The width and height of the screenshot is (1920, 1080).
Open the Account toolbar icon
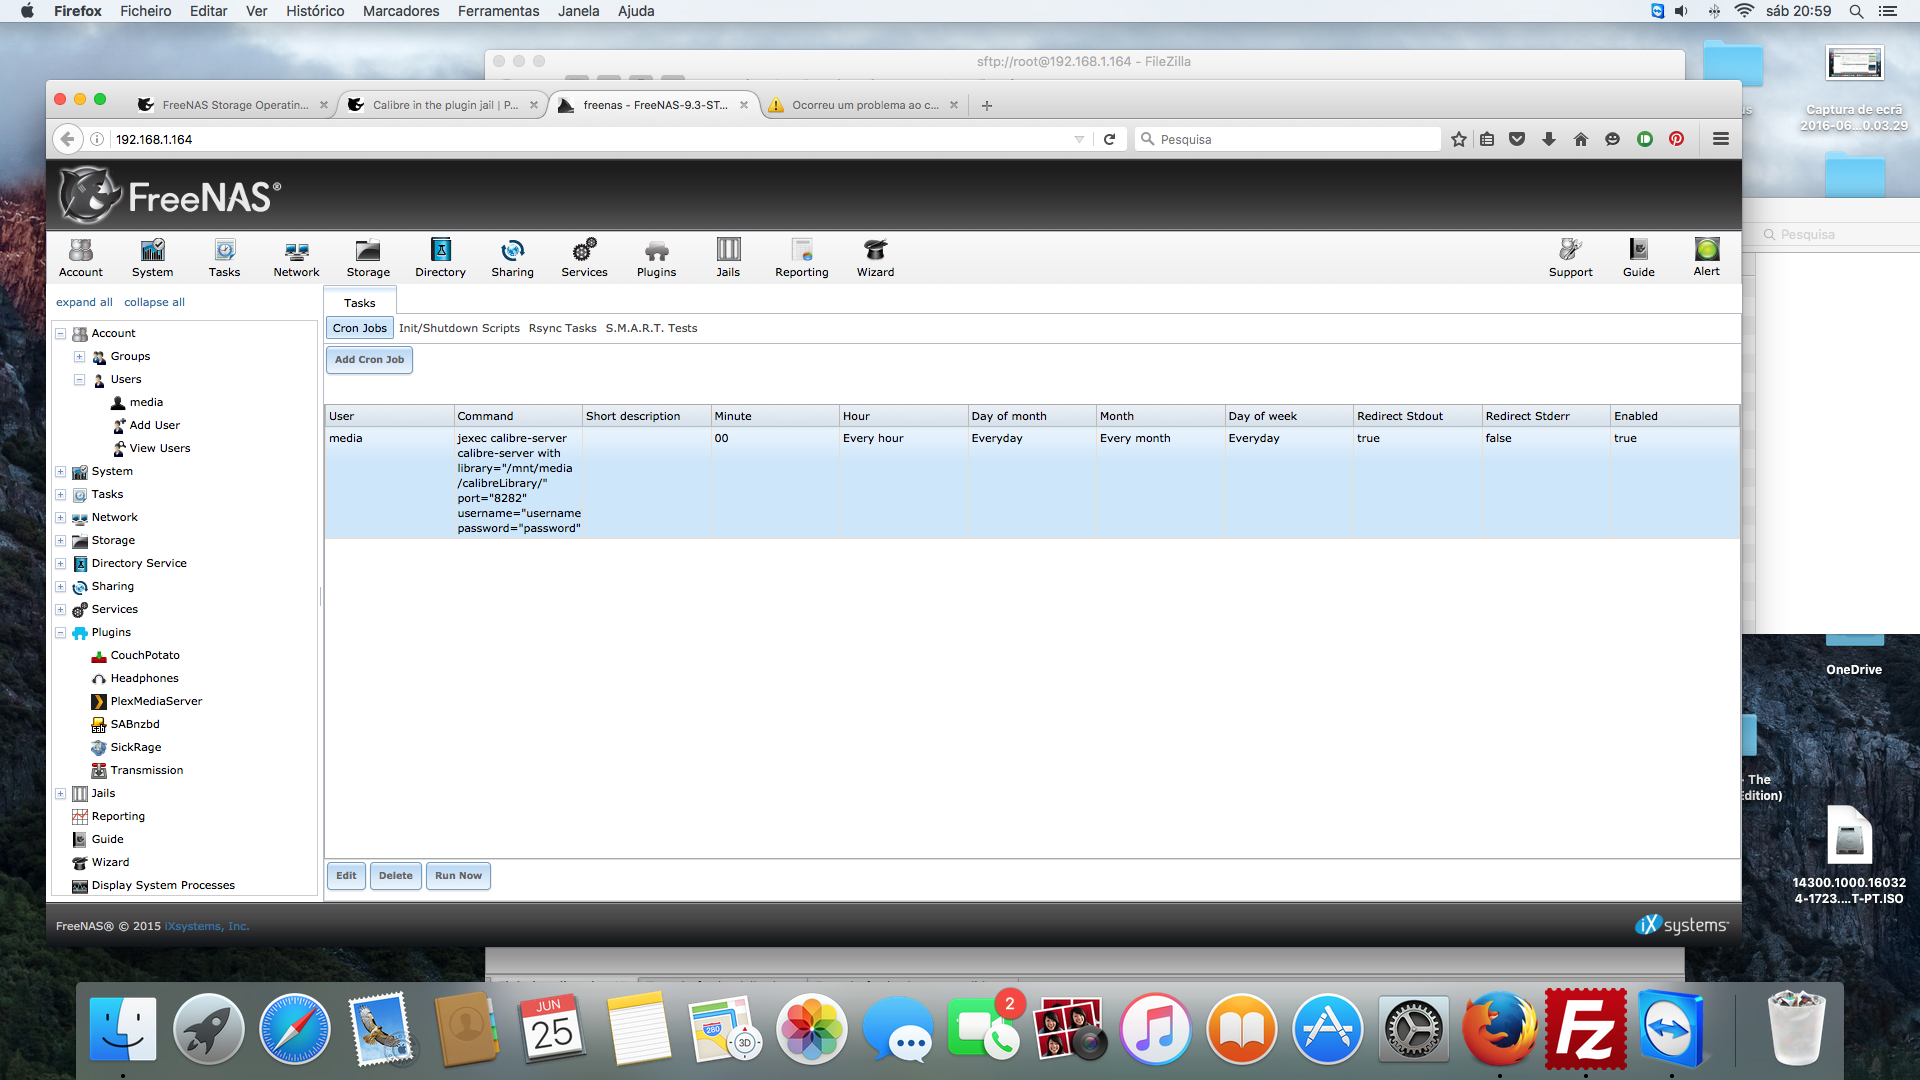tap(80, 257)
